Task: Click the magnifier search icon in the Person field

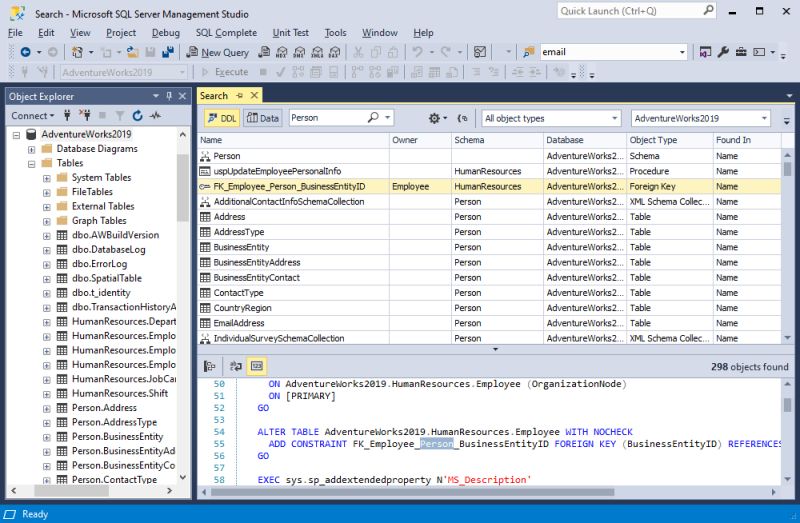Action: click(373, 118)
